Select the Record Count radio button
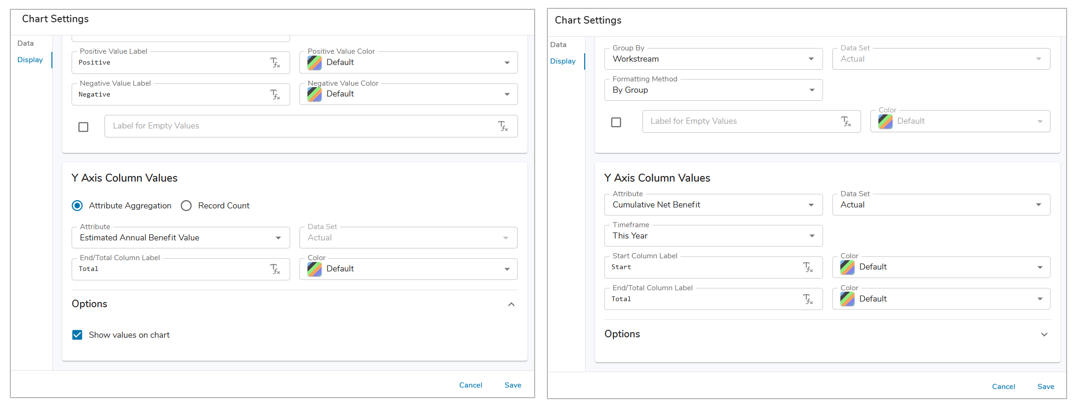Image resolution: width=1073 pixels, height=406 pixels. (x=186, y=206)
